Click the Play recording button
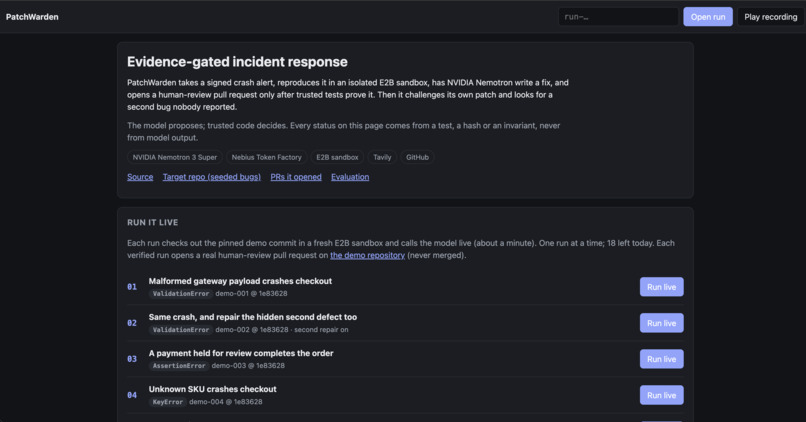Viewport: 806px width, 422px height. pyautogui.click(x=771, y=17)
